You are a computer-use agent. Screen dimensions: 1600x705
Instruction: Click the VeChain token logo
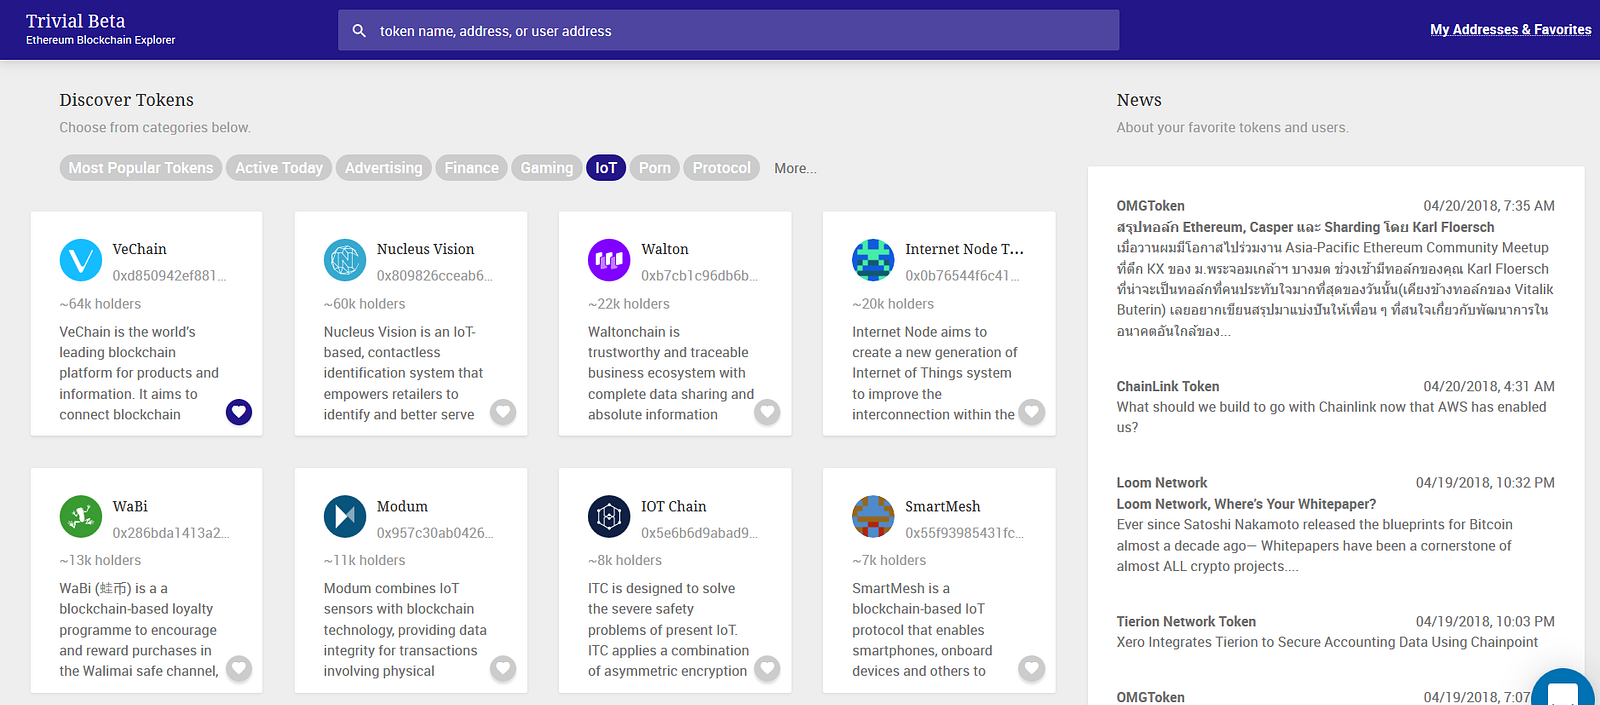point(81,260)
